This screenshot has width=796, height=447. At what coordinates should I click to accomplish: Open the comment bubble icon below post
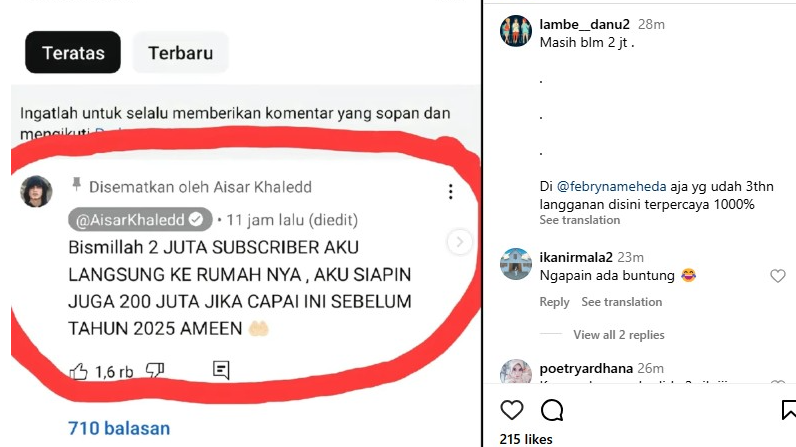pos(552,410)
